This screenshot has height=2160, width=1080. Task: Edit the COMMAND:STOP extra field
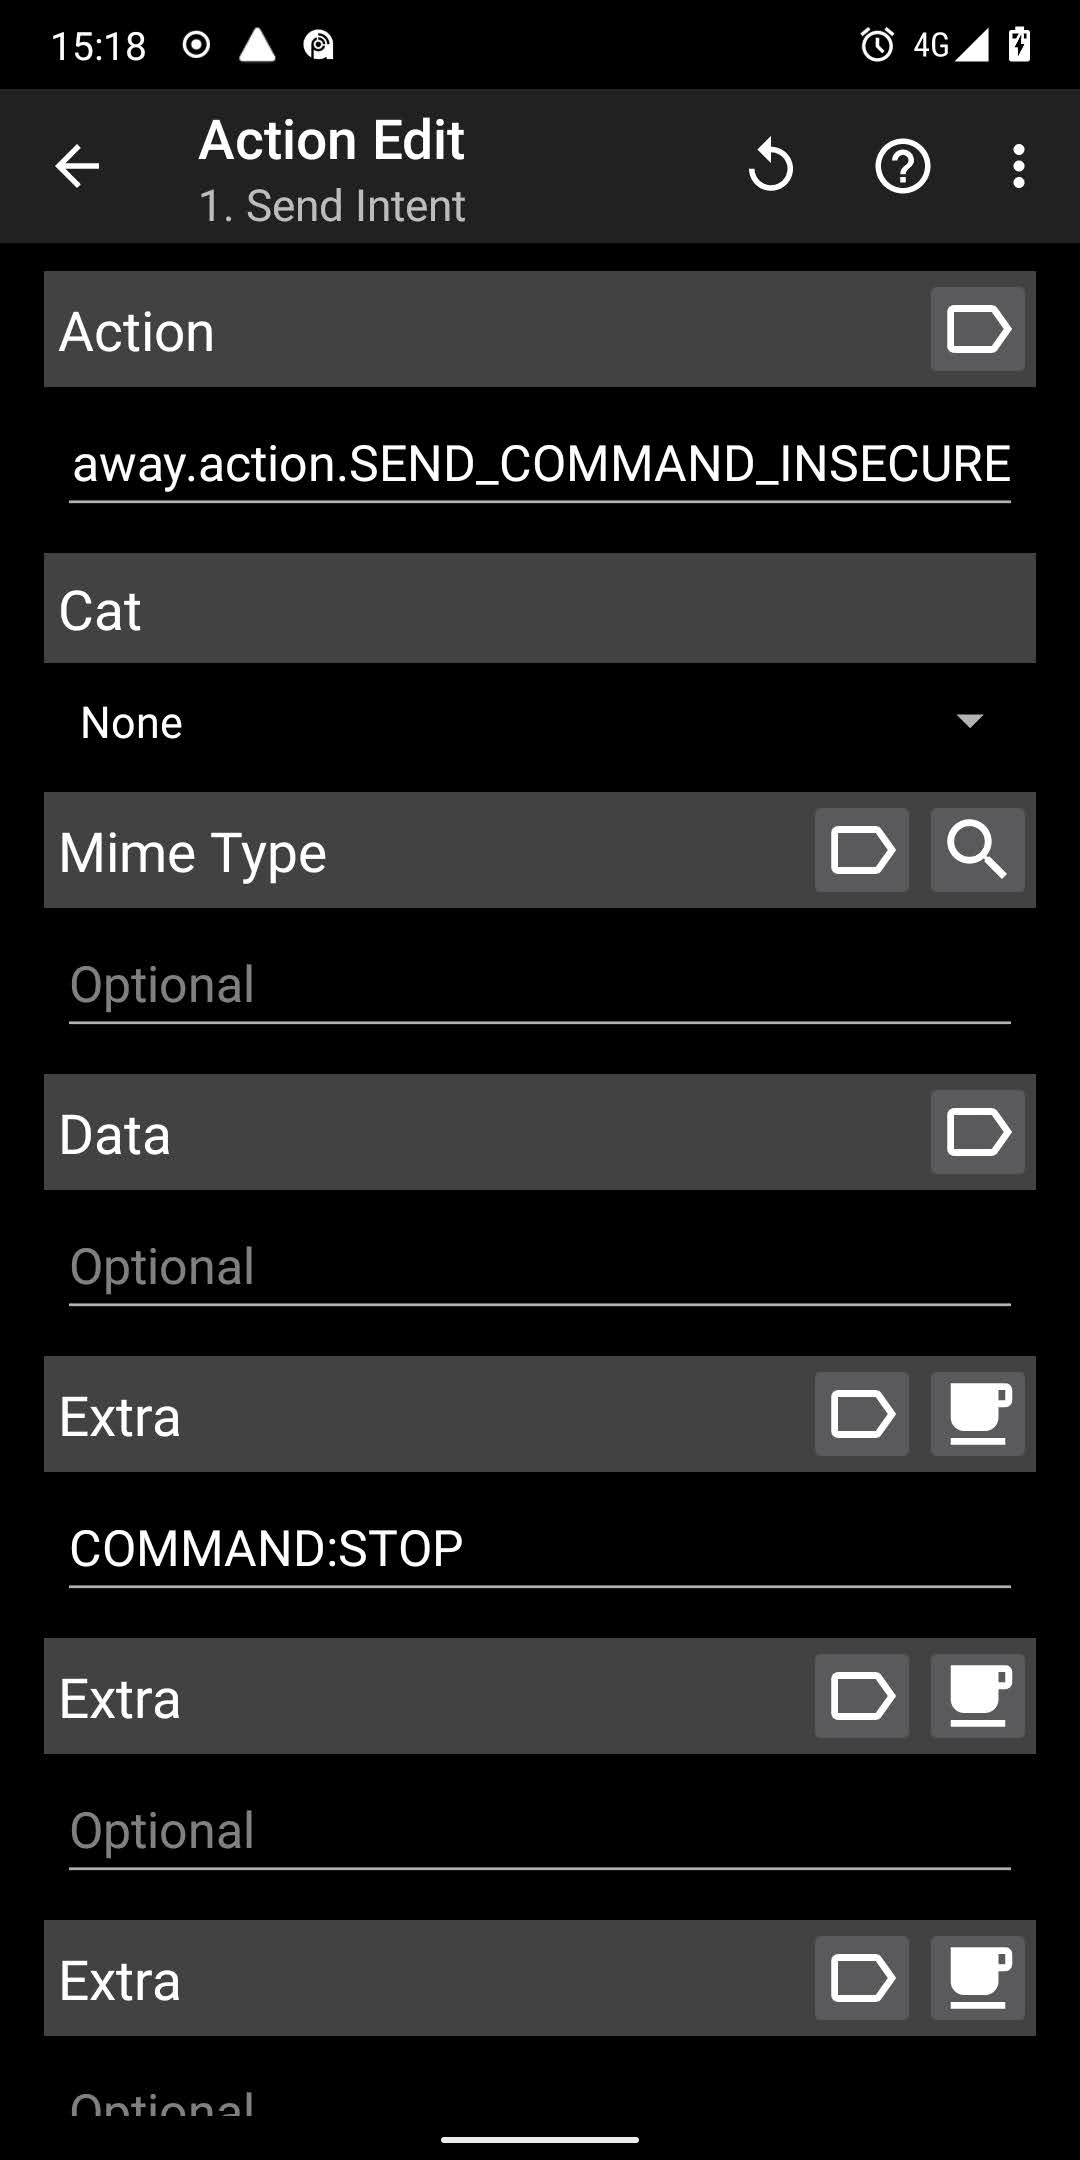[540, 1550]
